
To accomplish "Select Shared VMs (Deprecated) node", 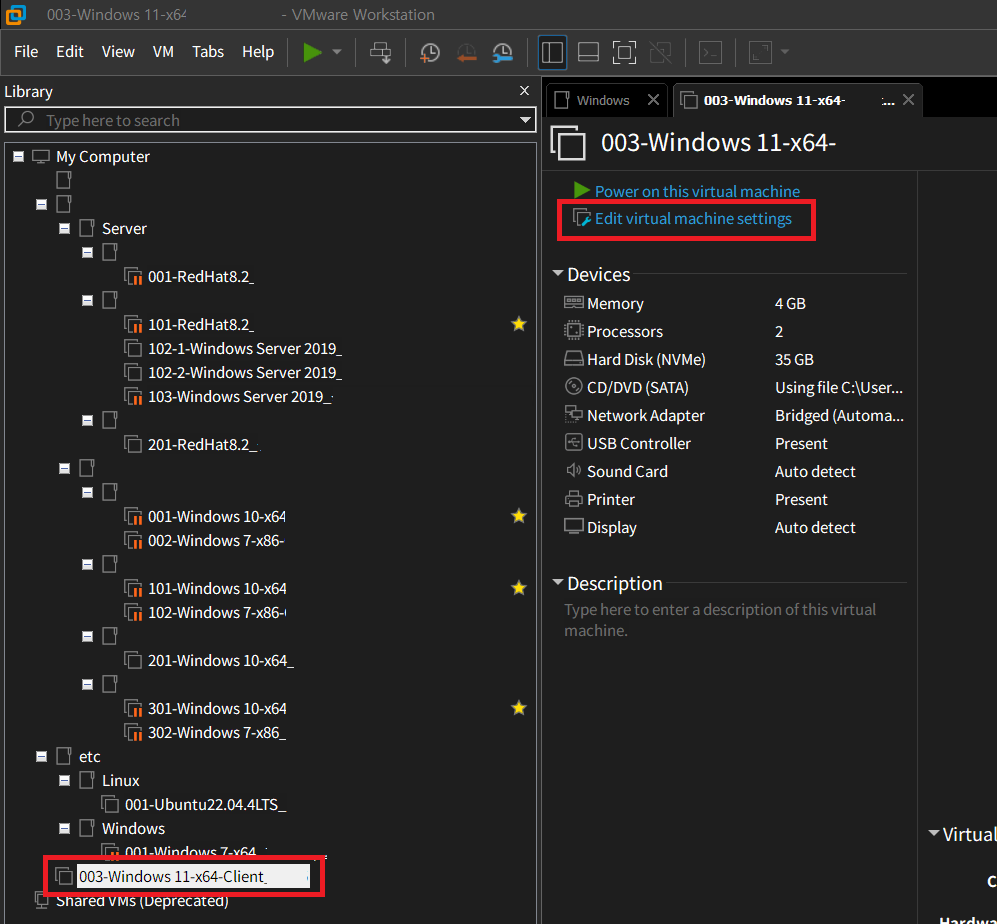I will point(142,900).
